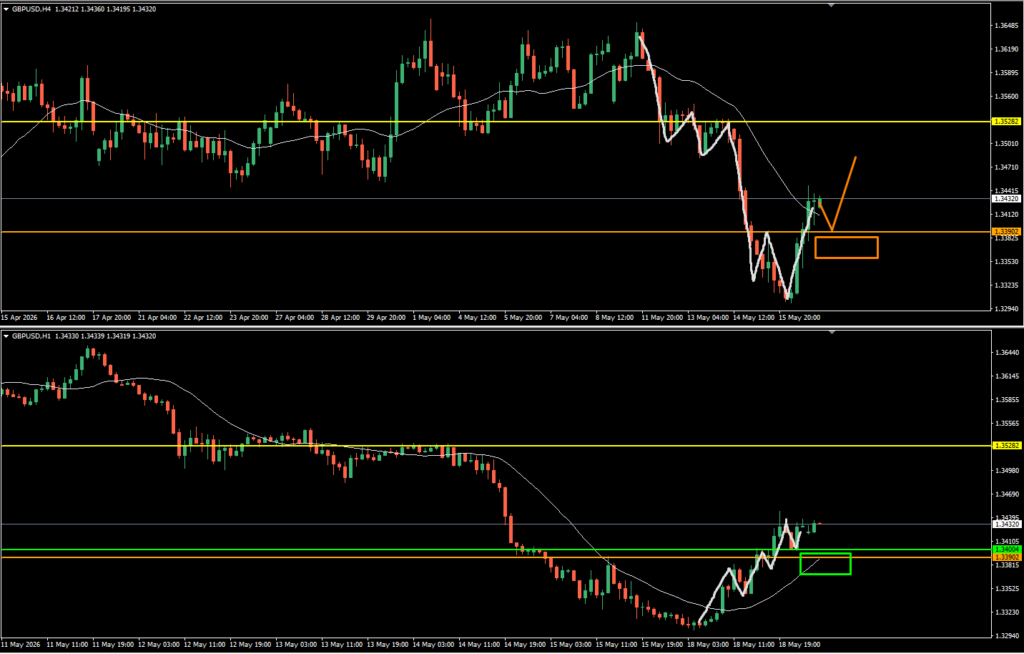Click the 13 May 03:00 label on H1 time axis
This screenshot has width=1024, height=654.
click(295, 644)
